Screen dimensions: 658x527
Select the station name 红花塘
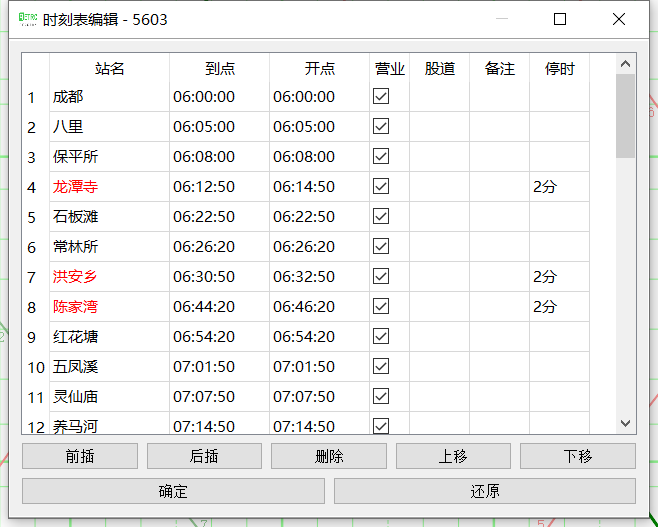point(76,337)
